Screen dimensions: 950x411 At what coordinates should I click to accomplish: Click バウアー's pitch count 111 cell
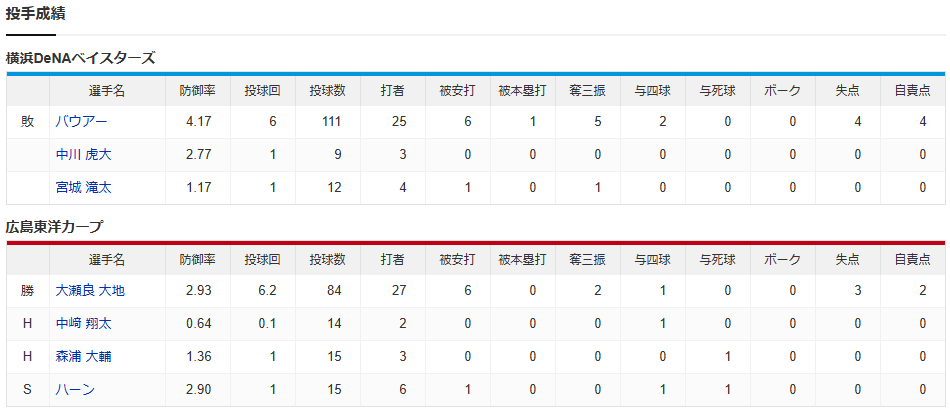(331, 122)
